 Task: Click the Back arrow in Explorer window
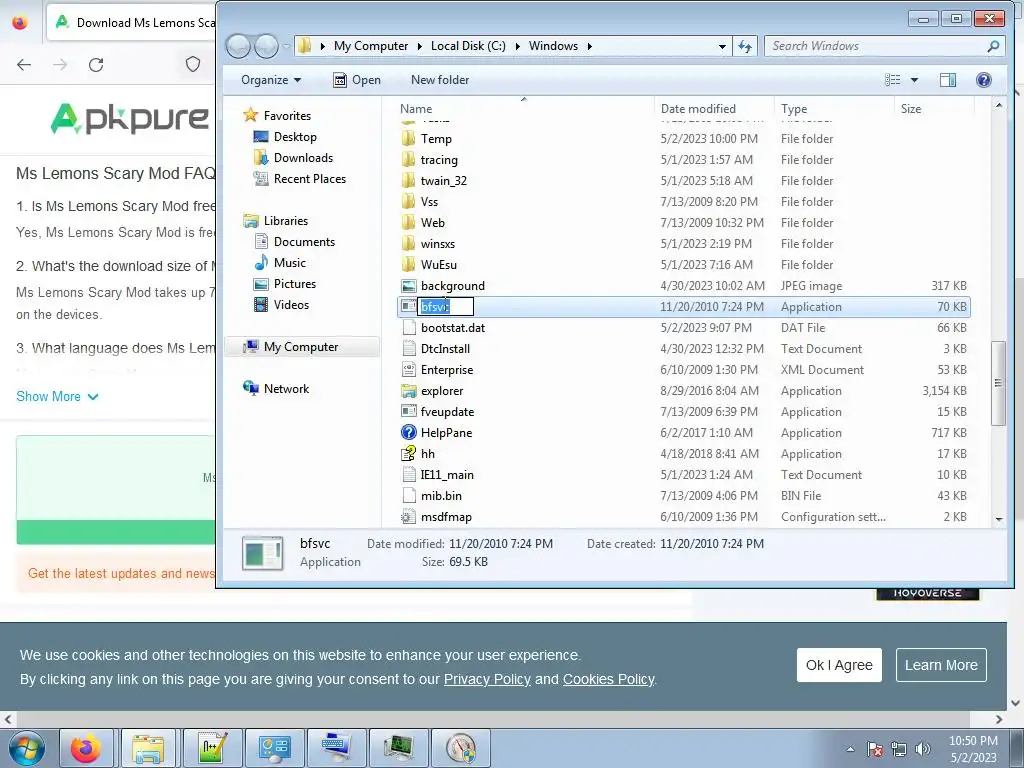coord(238,46)
